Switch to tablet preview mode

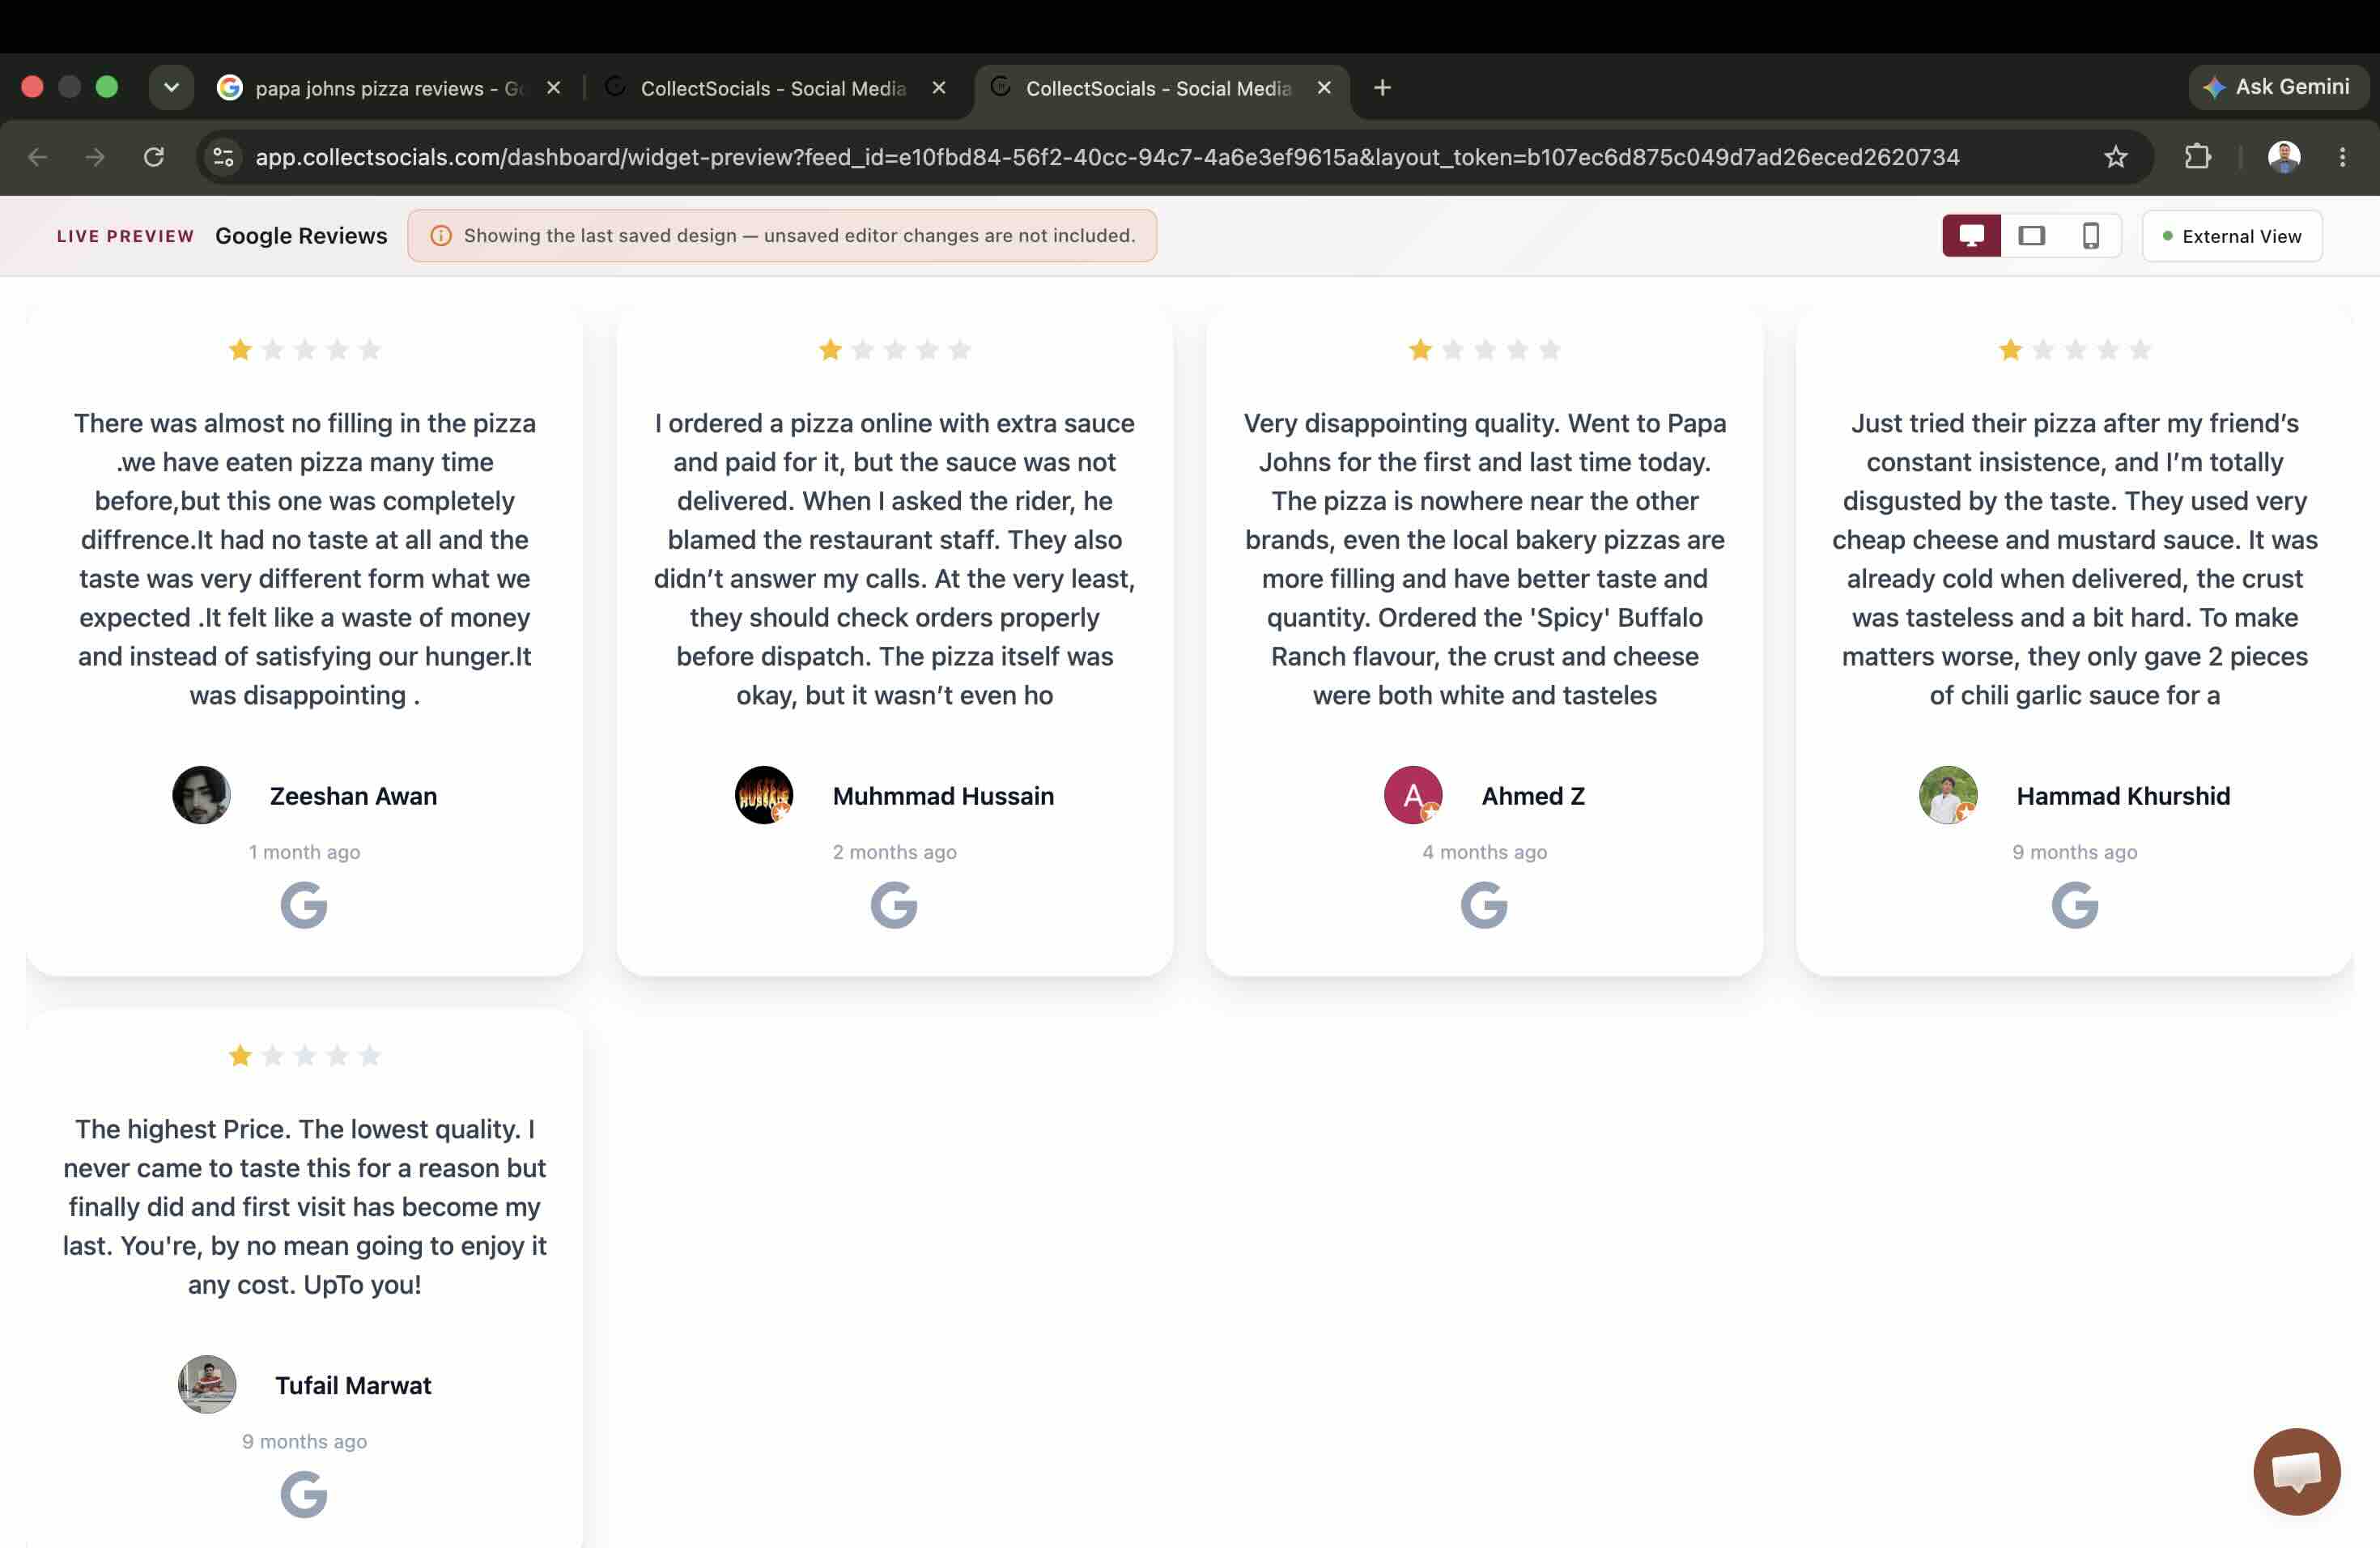[2031, 236]
